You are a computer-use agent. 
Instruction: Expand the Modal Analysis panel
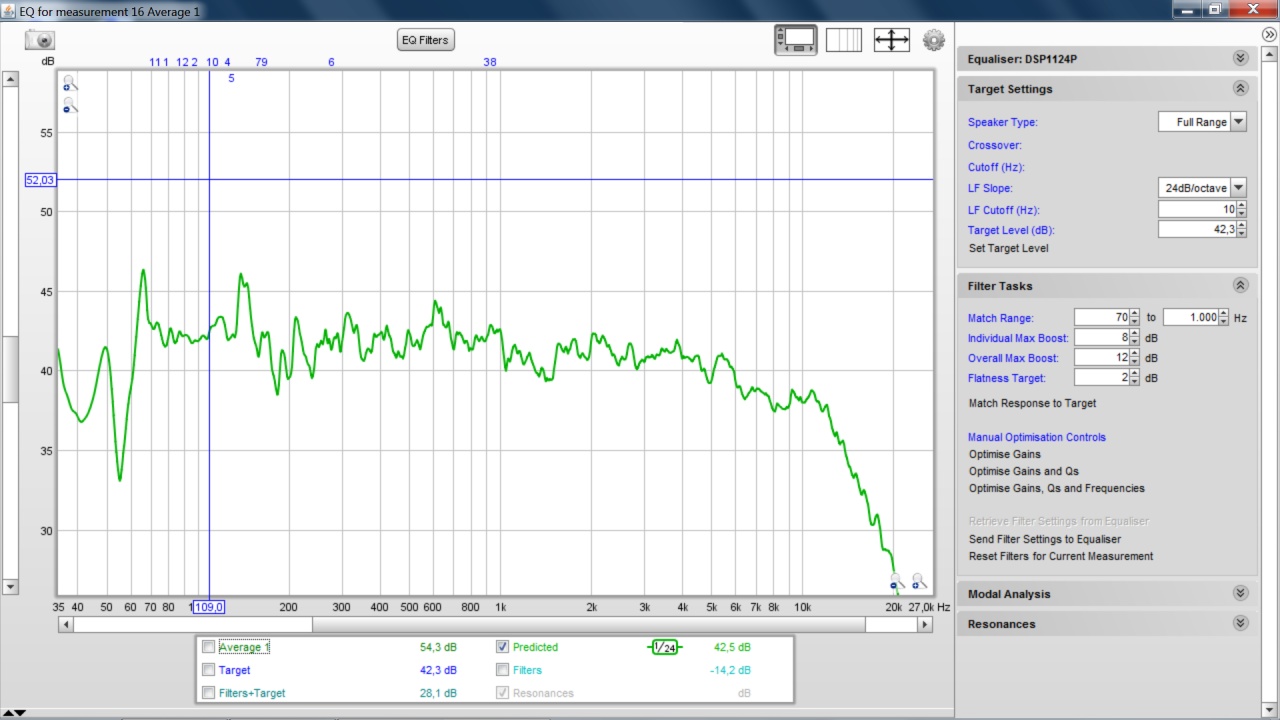click(1240, 594)
